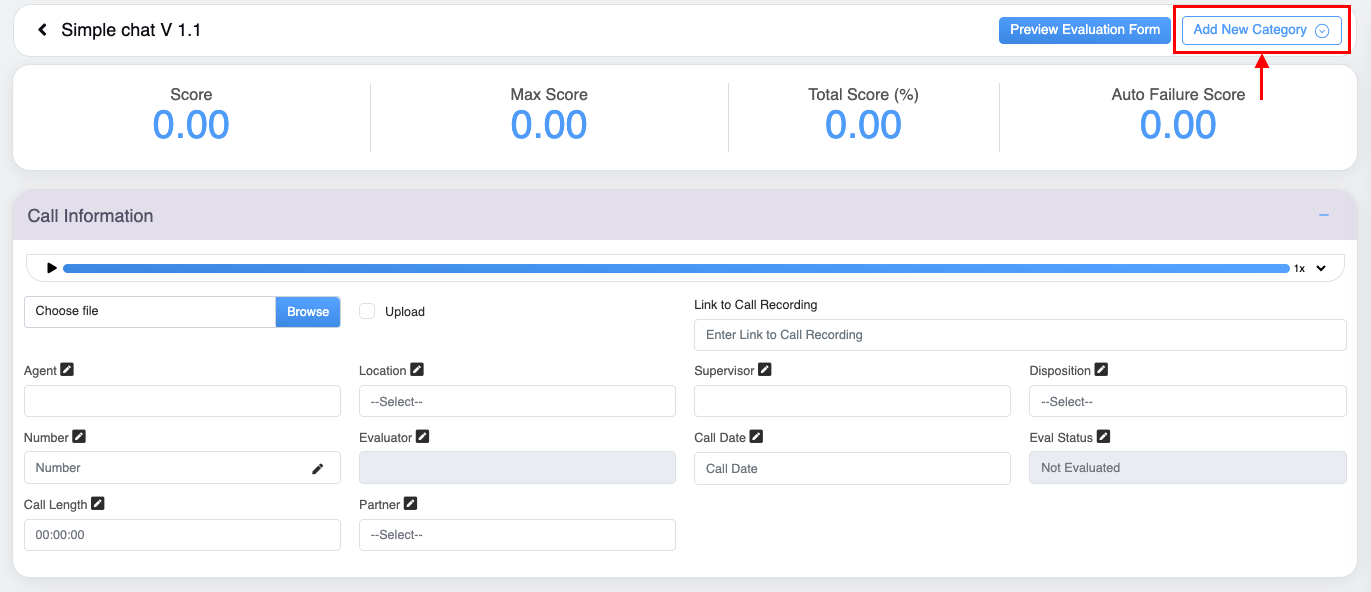Open the Disposition select dropdown
This screenshot has height=592, width=1371.
coord(1187,402)
